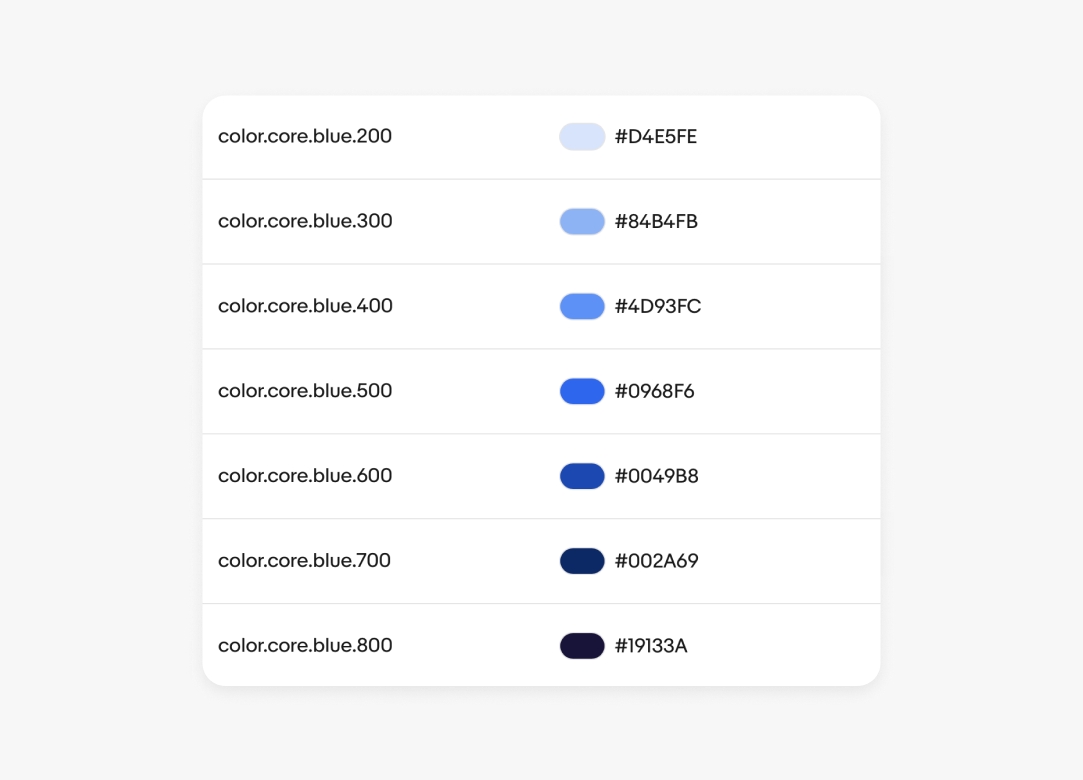Click the #0049B8 hex value text

click(657, 477)
